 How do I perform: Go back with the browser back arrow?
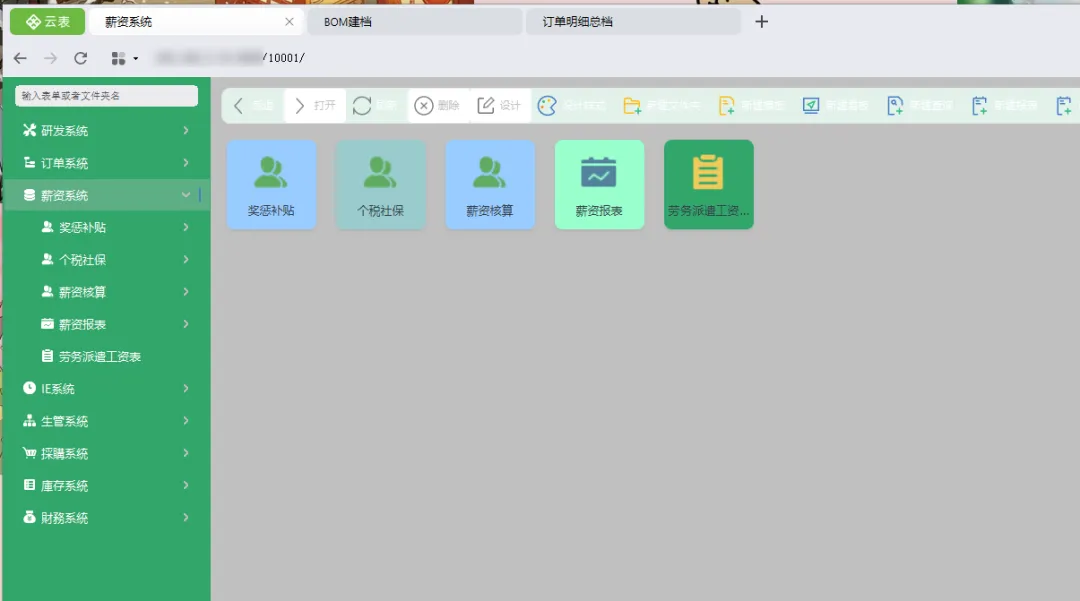tap(20, 59)
